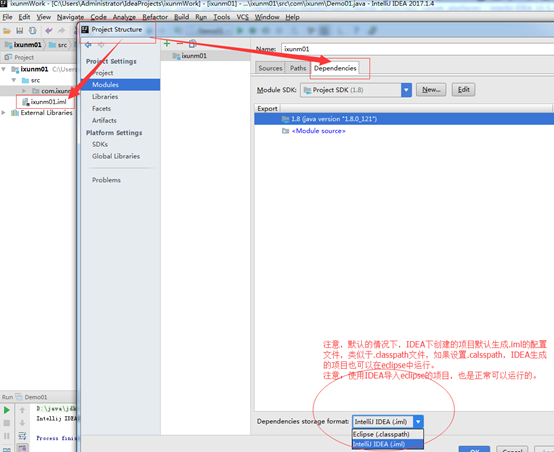Click the Back arrow in Project Structure
Screen dimensions: 554x452
pyautogui.click(x=88, y=45)
